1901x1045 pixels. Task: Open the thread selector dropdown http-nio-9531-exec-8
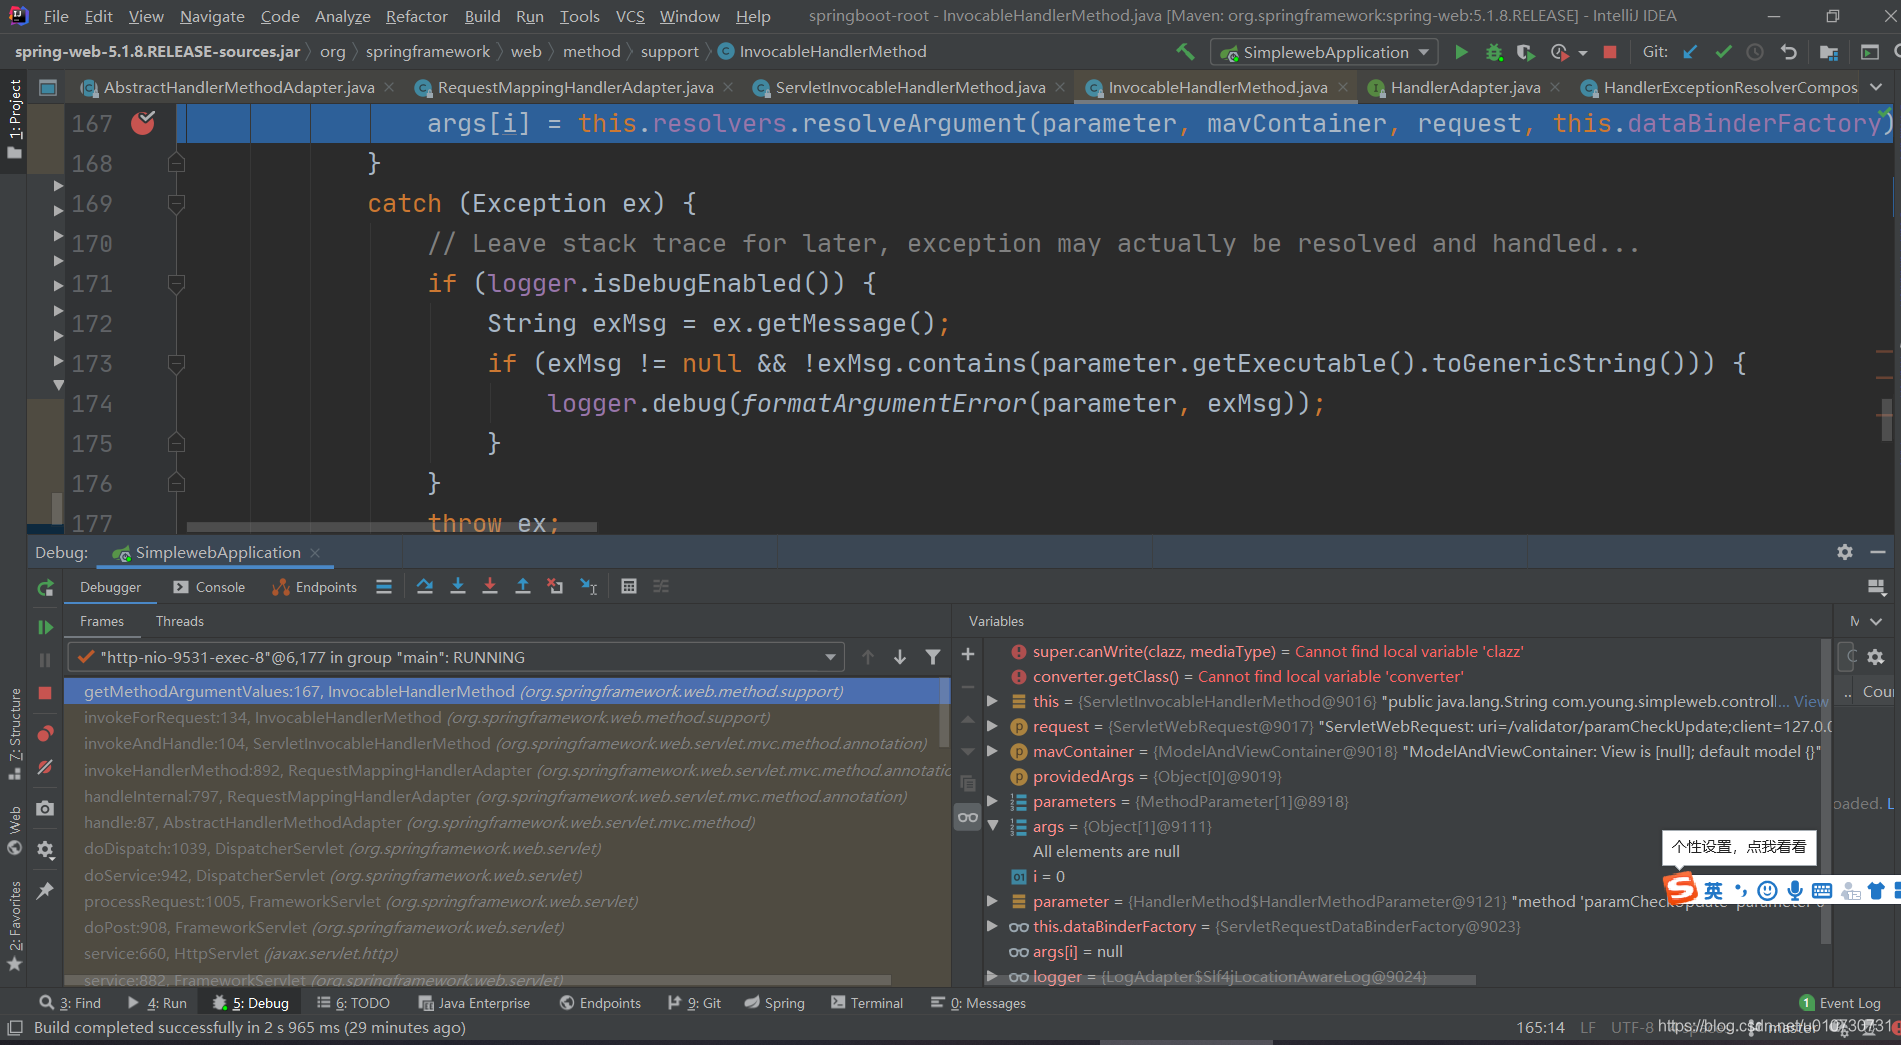(456, 657)
